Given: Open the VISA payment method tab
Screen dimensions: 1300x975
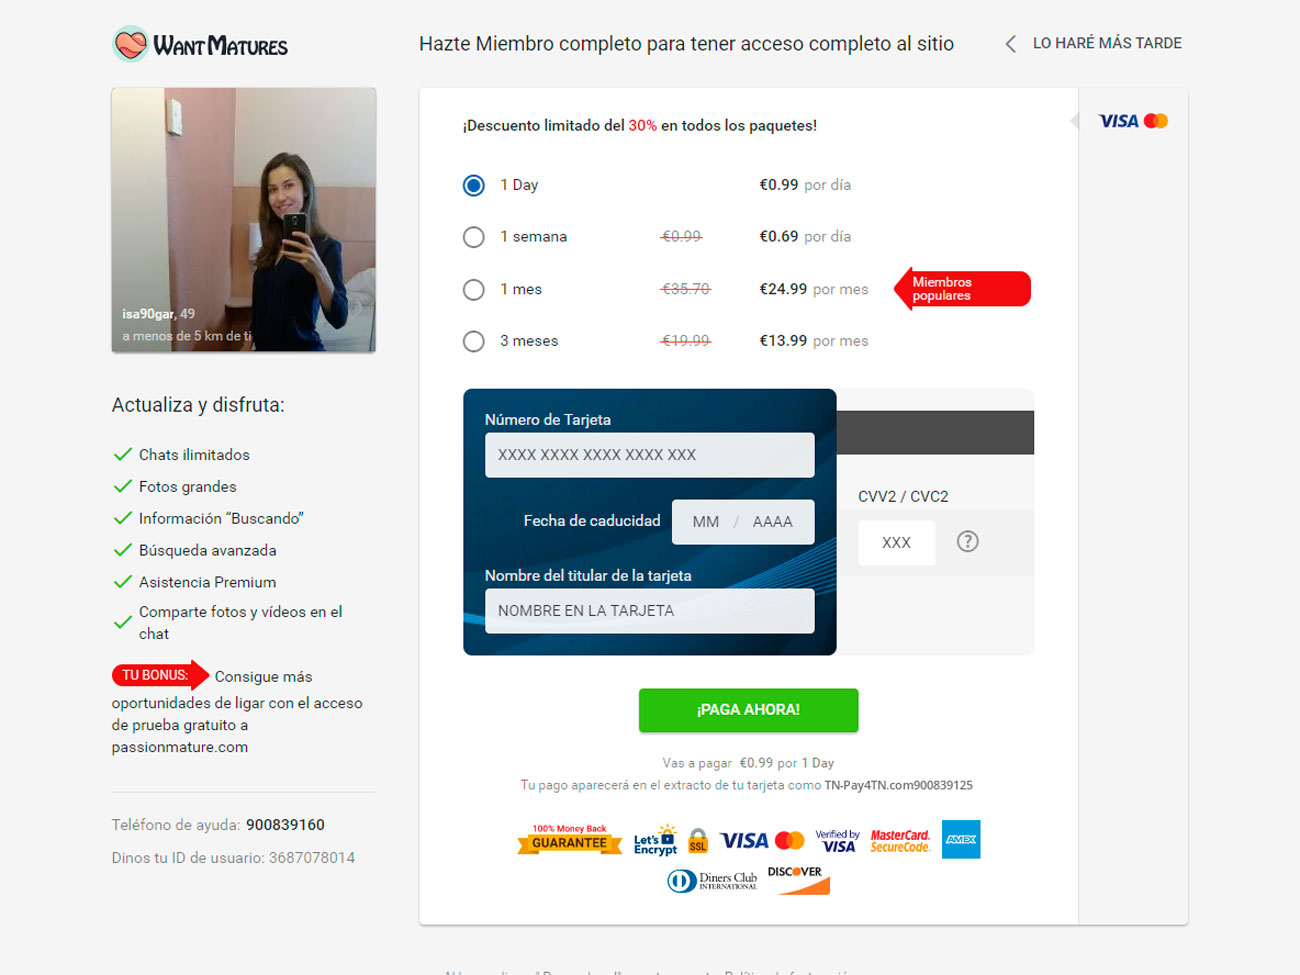Looking at the screenshot, I should coord(1133,121).
